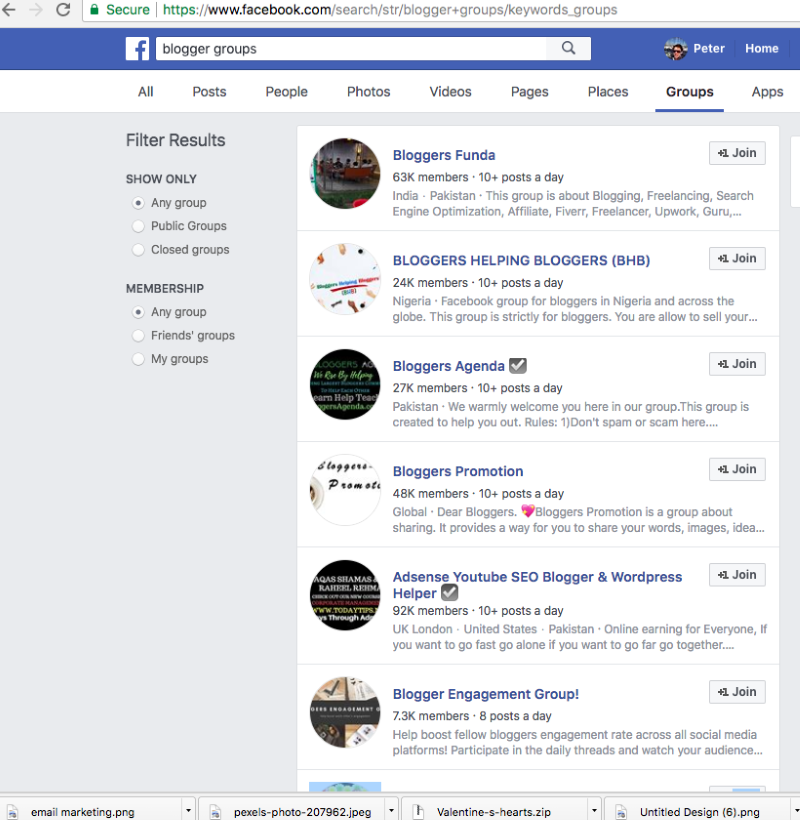This screenshot has height=820, width=800.
Task: Click '63K members' text under Bloggers Funda
Action: [x=430, y=177]
